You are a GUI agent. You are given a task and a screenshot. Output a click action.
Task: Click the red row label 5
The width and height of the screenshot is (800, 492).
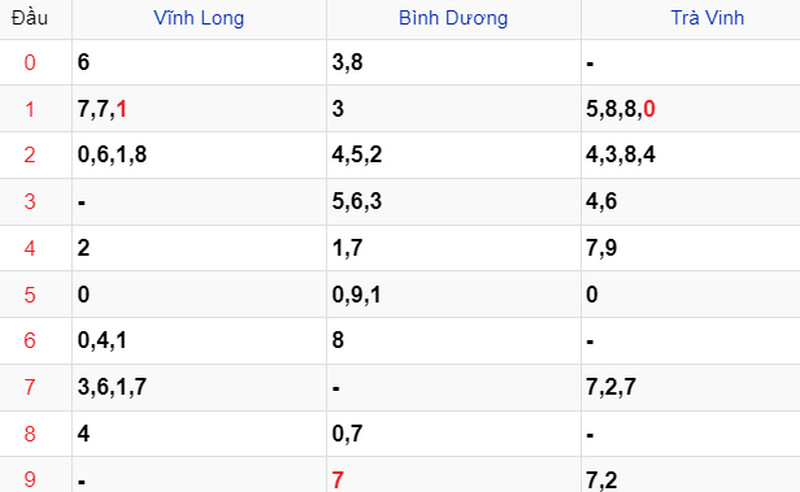pyautogui.click(x=30, y=295)
